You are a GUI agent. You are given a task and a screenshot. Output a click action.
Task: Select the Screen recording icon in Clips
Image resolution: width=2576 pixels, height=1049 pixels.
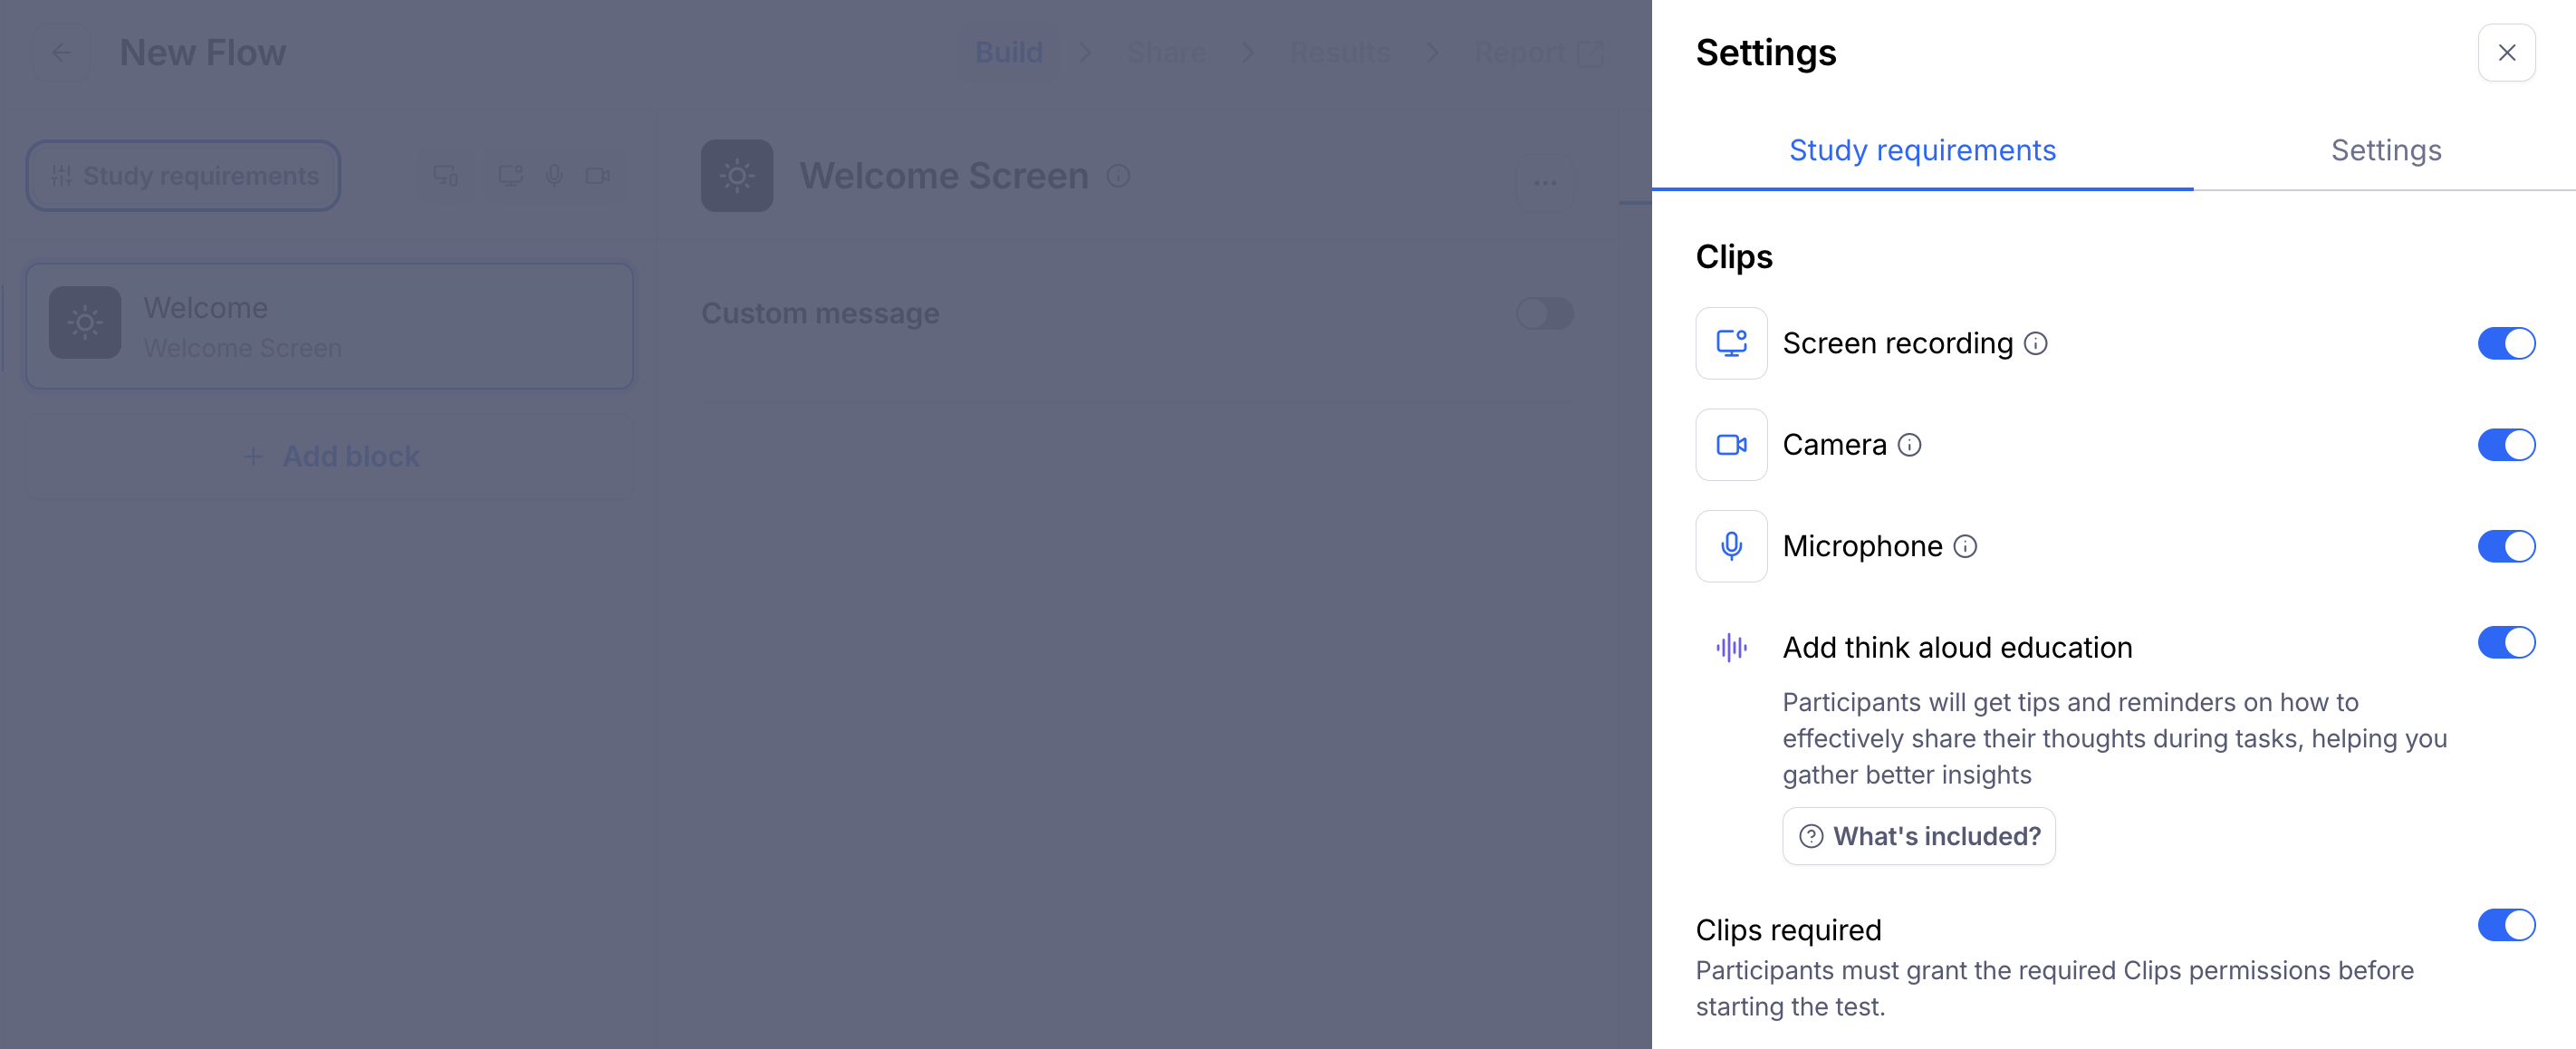pyautogui.click(x=1730, y=343)
